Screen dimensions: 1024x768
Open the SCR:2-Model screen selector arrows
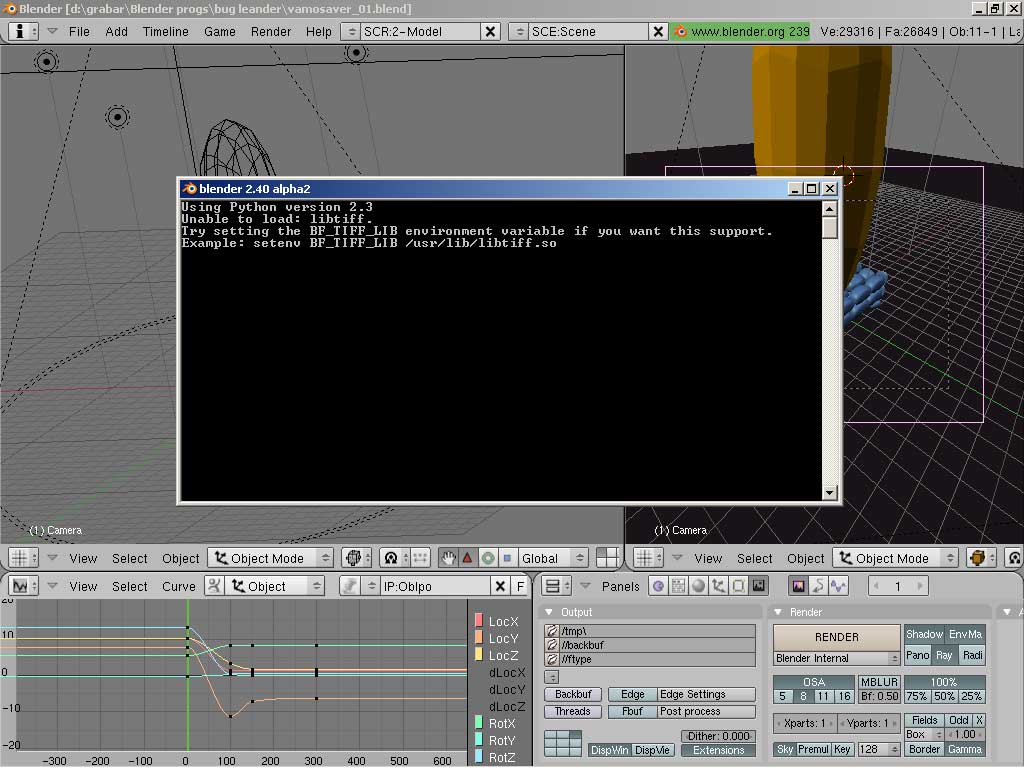[x=351, y=31]
